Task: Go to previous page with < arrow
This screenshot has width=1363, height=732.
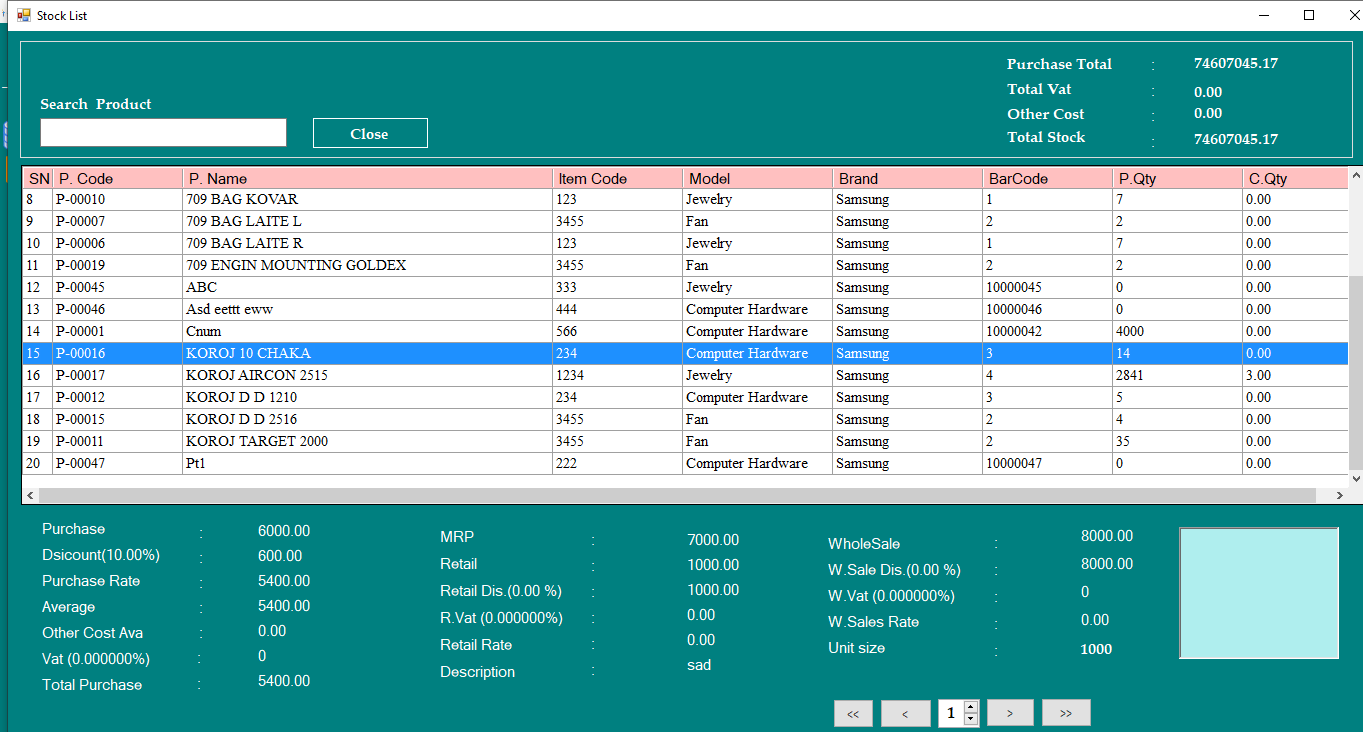Action: point(905,712)
